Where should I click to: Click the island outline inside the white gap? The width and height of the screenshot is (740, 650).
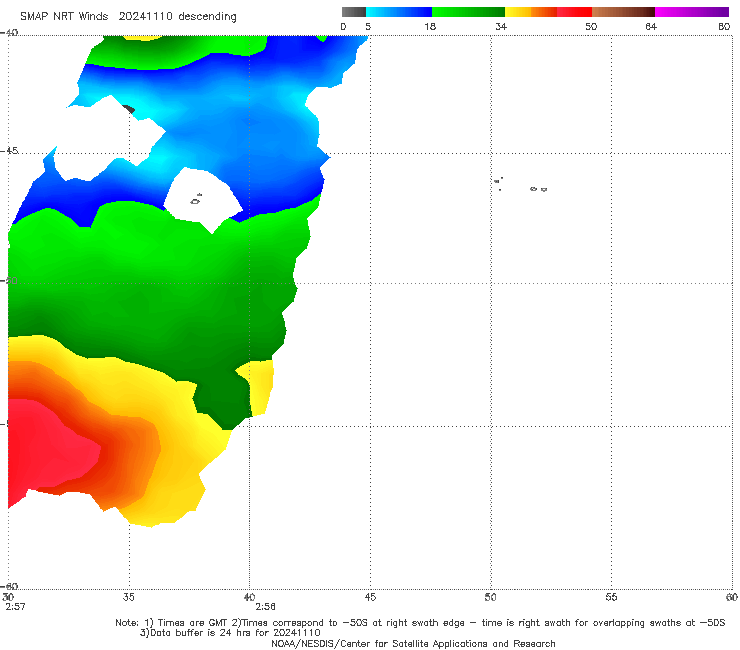tap(196, 199)
